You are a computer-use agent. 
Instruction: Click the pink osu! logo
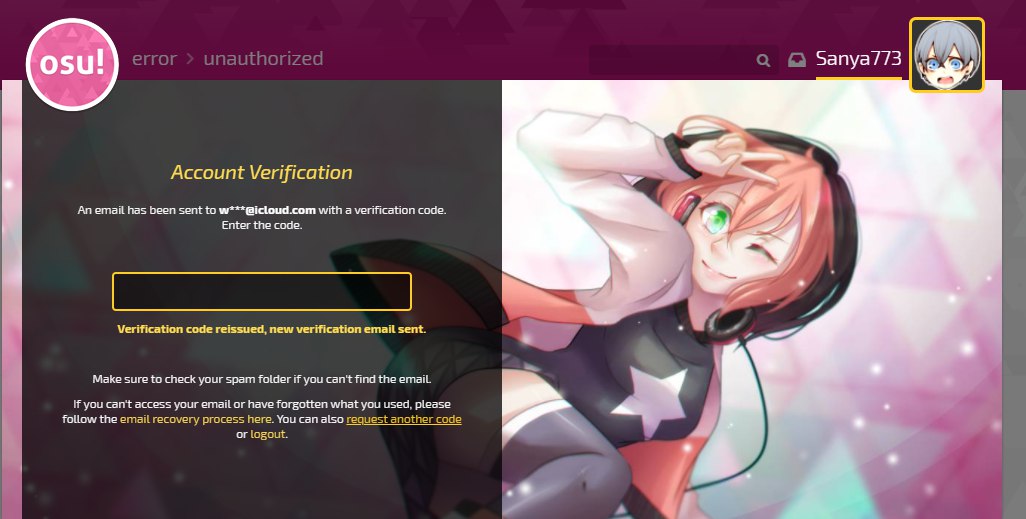(x=72, y=64)
